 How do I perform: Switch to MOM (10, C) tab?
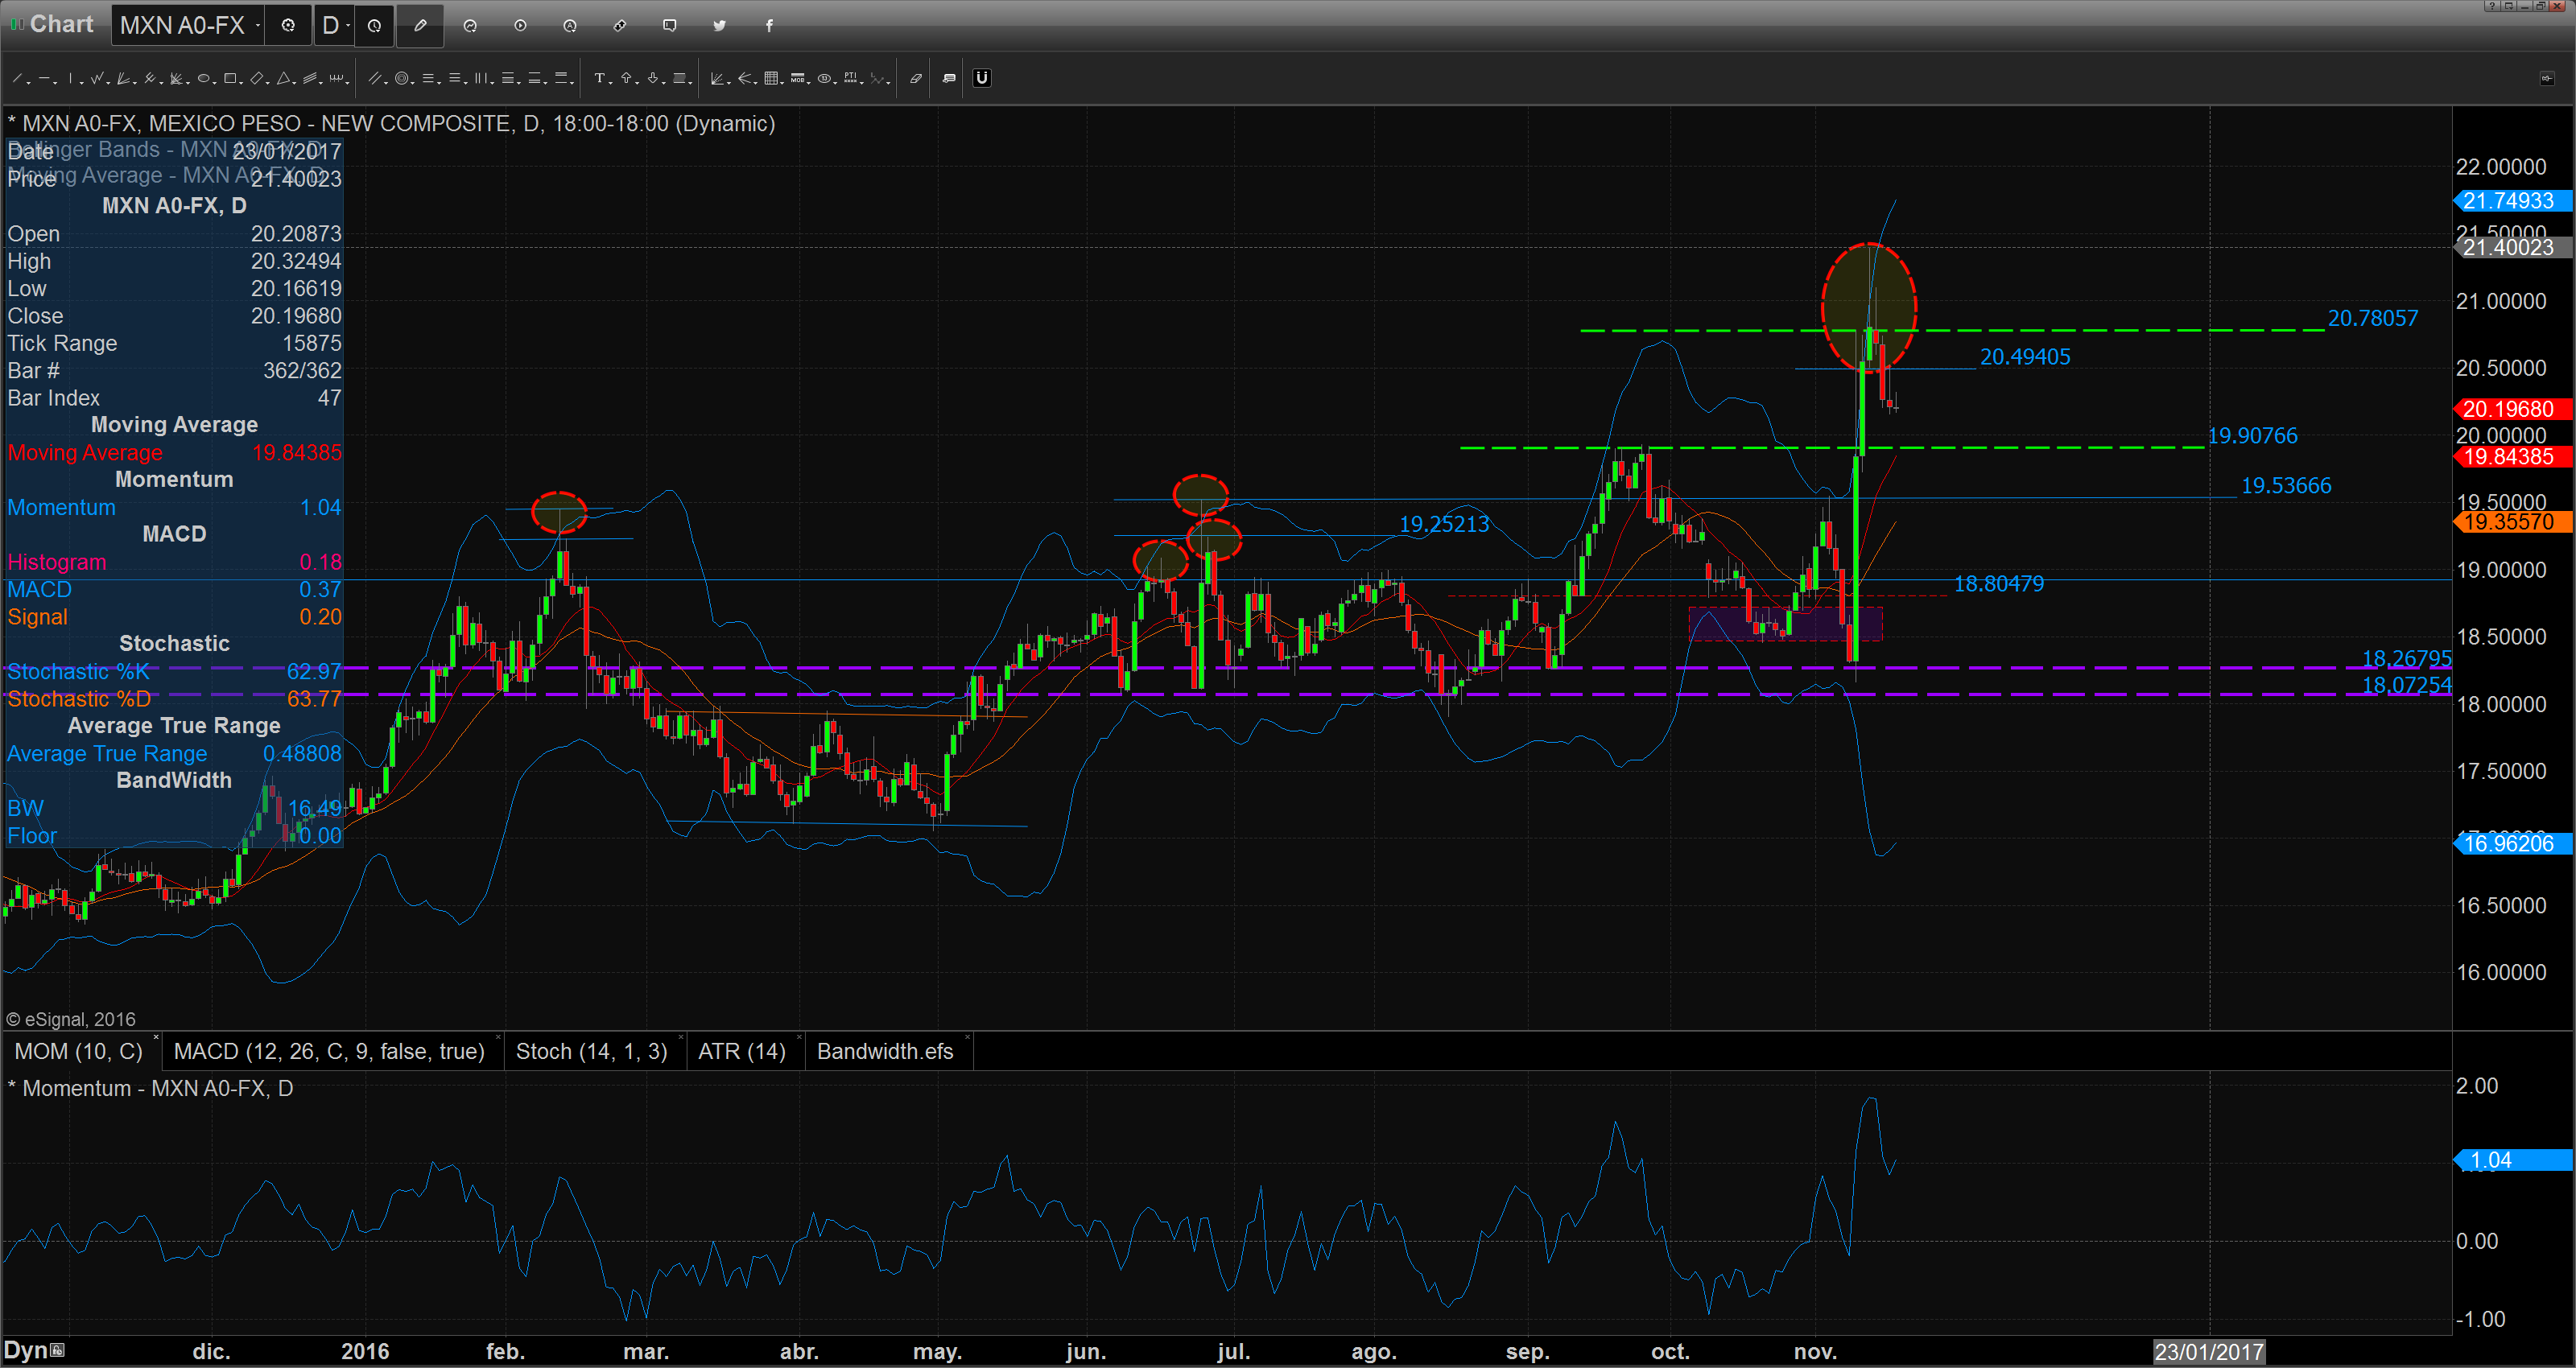tap(78, 1051)
